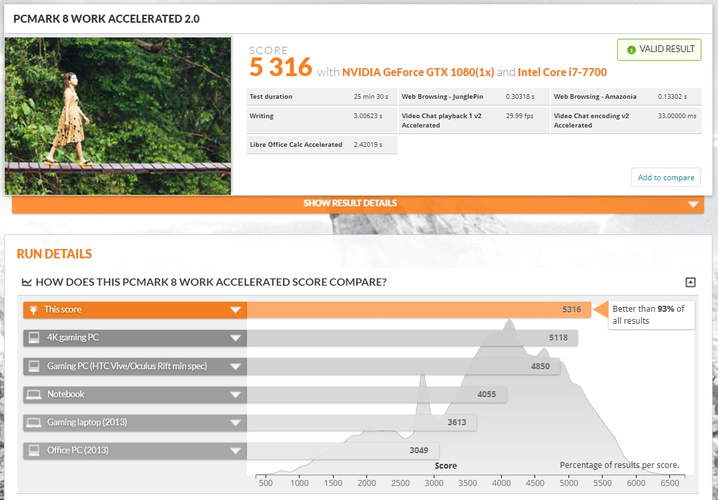
Task: Expand the Office PC (2013) dropdown arrow
Action: (235, 451)
